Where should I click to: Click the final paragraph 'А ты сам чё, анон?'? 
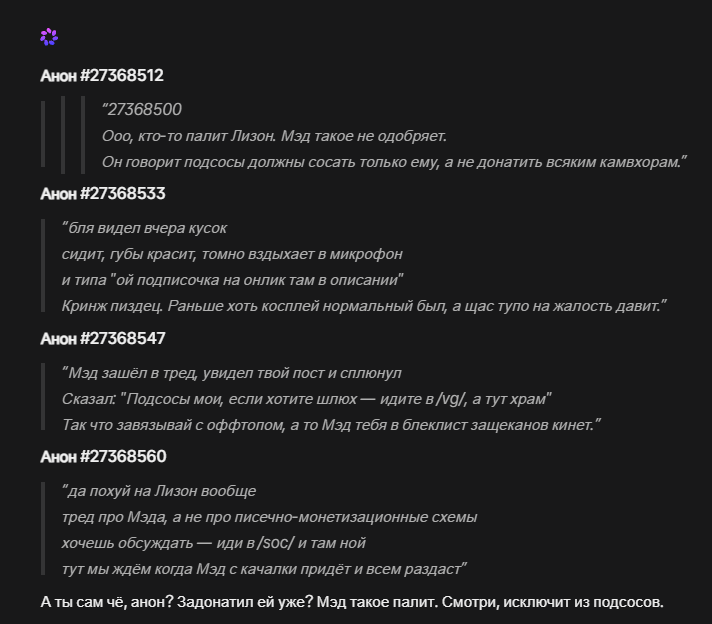click(x=352, y=602)
